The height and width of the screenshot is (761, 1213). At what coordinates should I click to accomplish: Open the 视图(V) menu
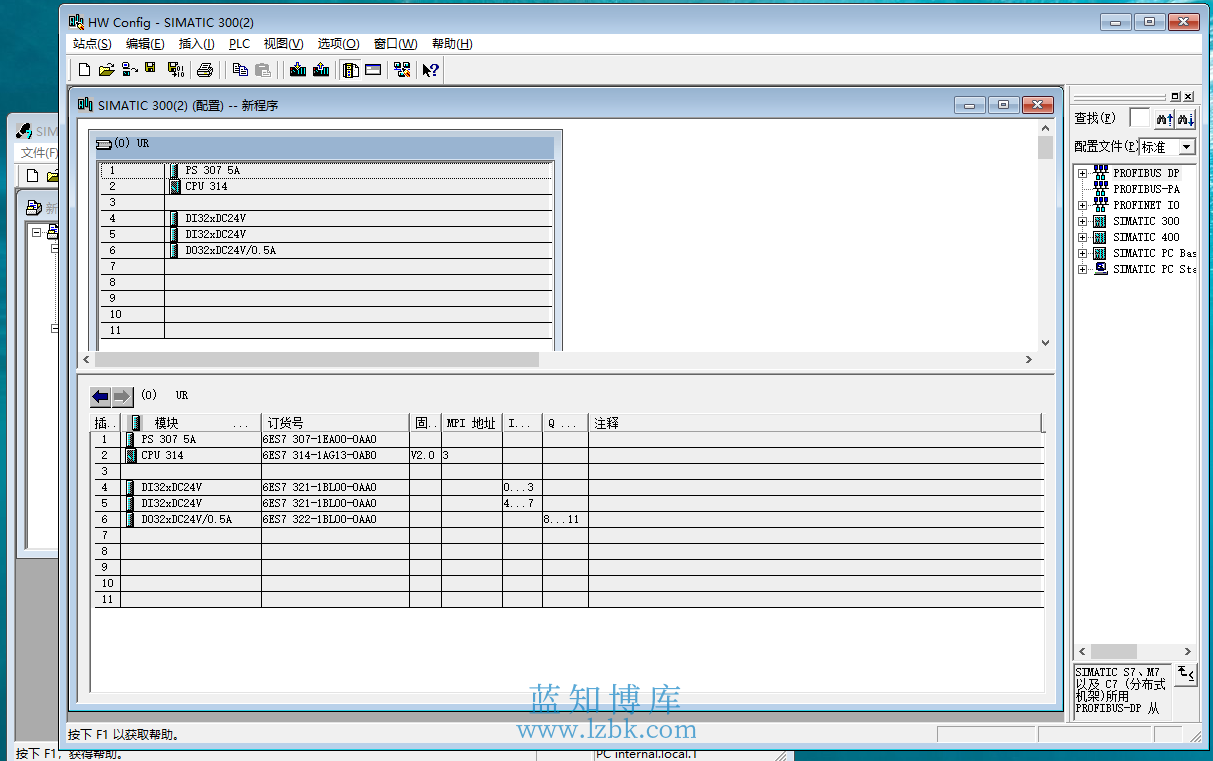point(283,44)
